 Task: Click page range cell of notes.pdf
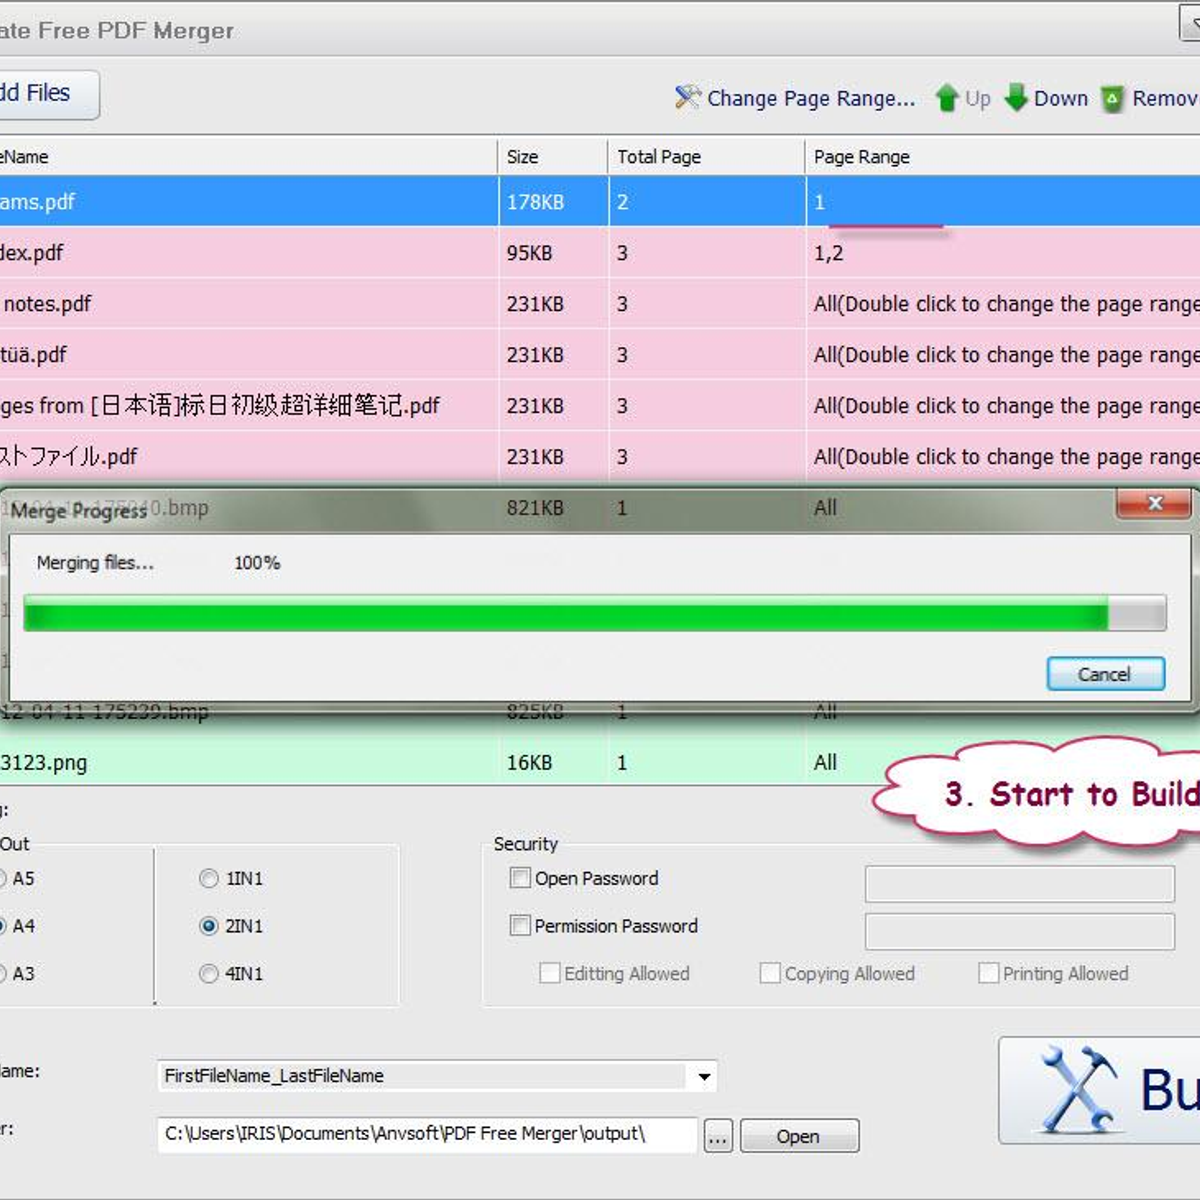coord(1003,304)
